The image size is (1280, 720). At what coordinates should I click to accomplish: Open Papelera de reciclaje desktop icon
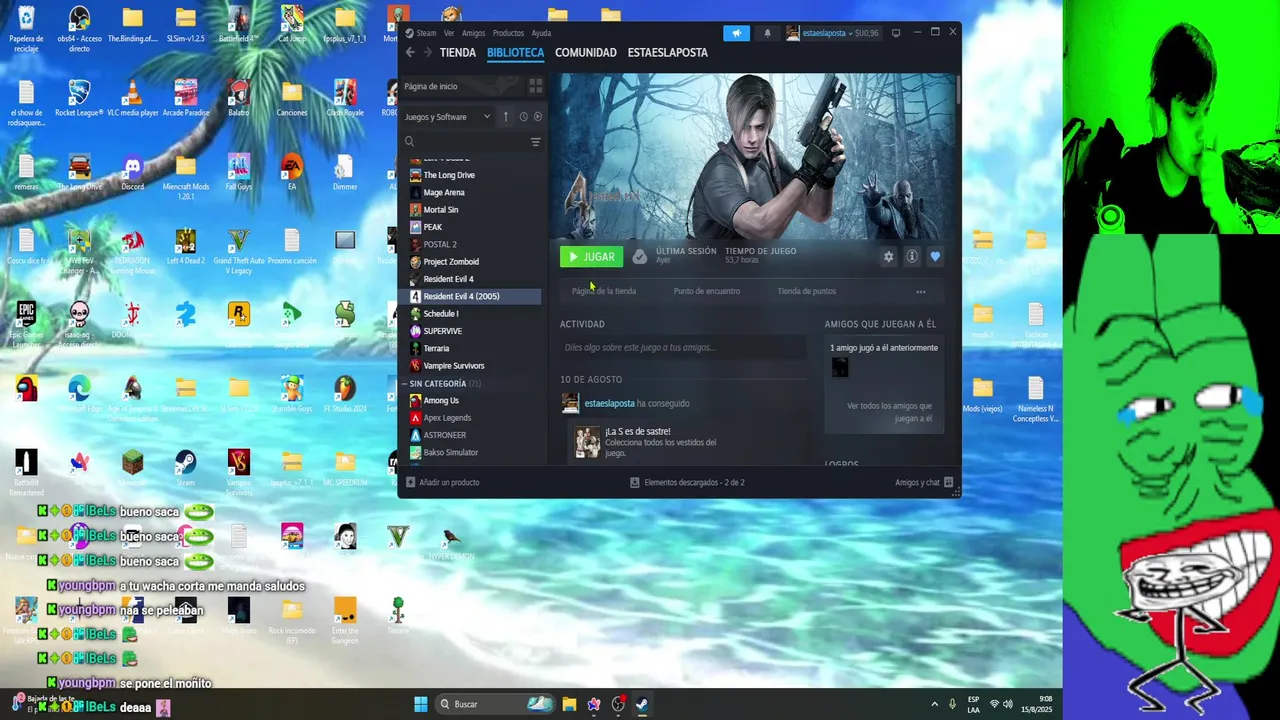click(x=26, y=29)
